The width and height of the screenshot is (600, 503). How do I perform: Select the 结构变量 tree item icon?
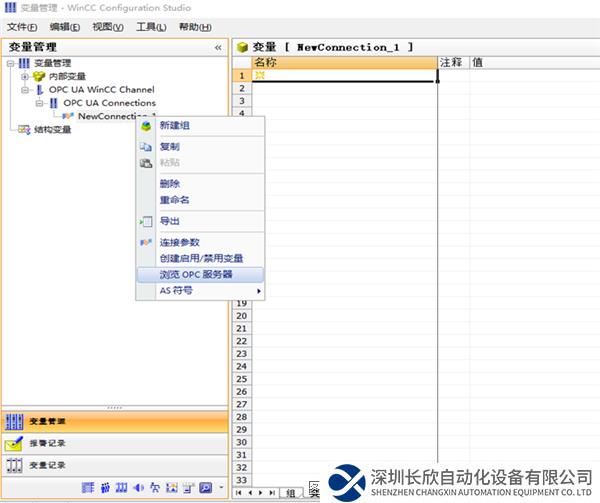[x=24, y=129]
